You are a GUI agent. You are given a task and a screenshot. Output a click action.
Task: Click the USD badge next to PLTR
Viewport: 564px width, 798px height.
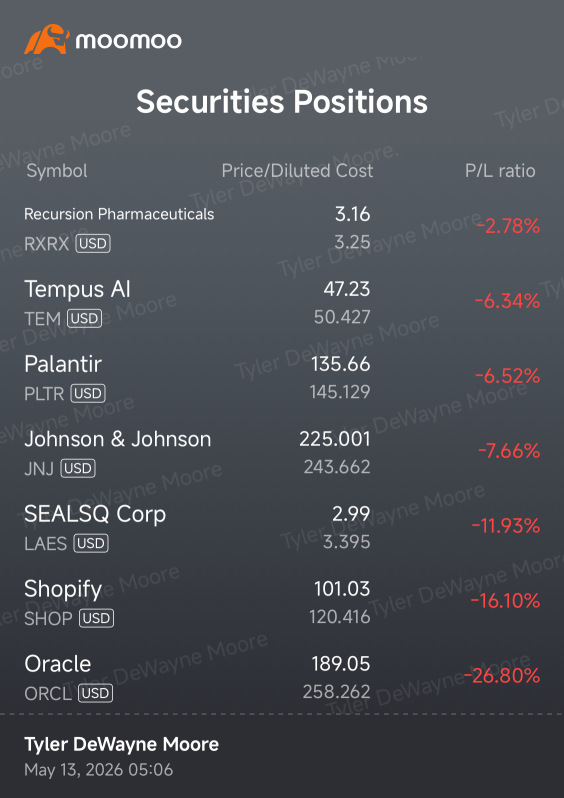88,393
